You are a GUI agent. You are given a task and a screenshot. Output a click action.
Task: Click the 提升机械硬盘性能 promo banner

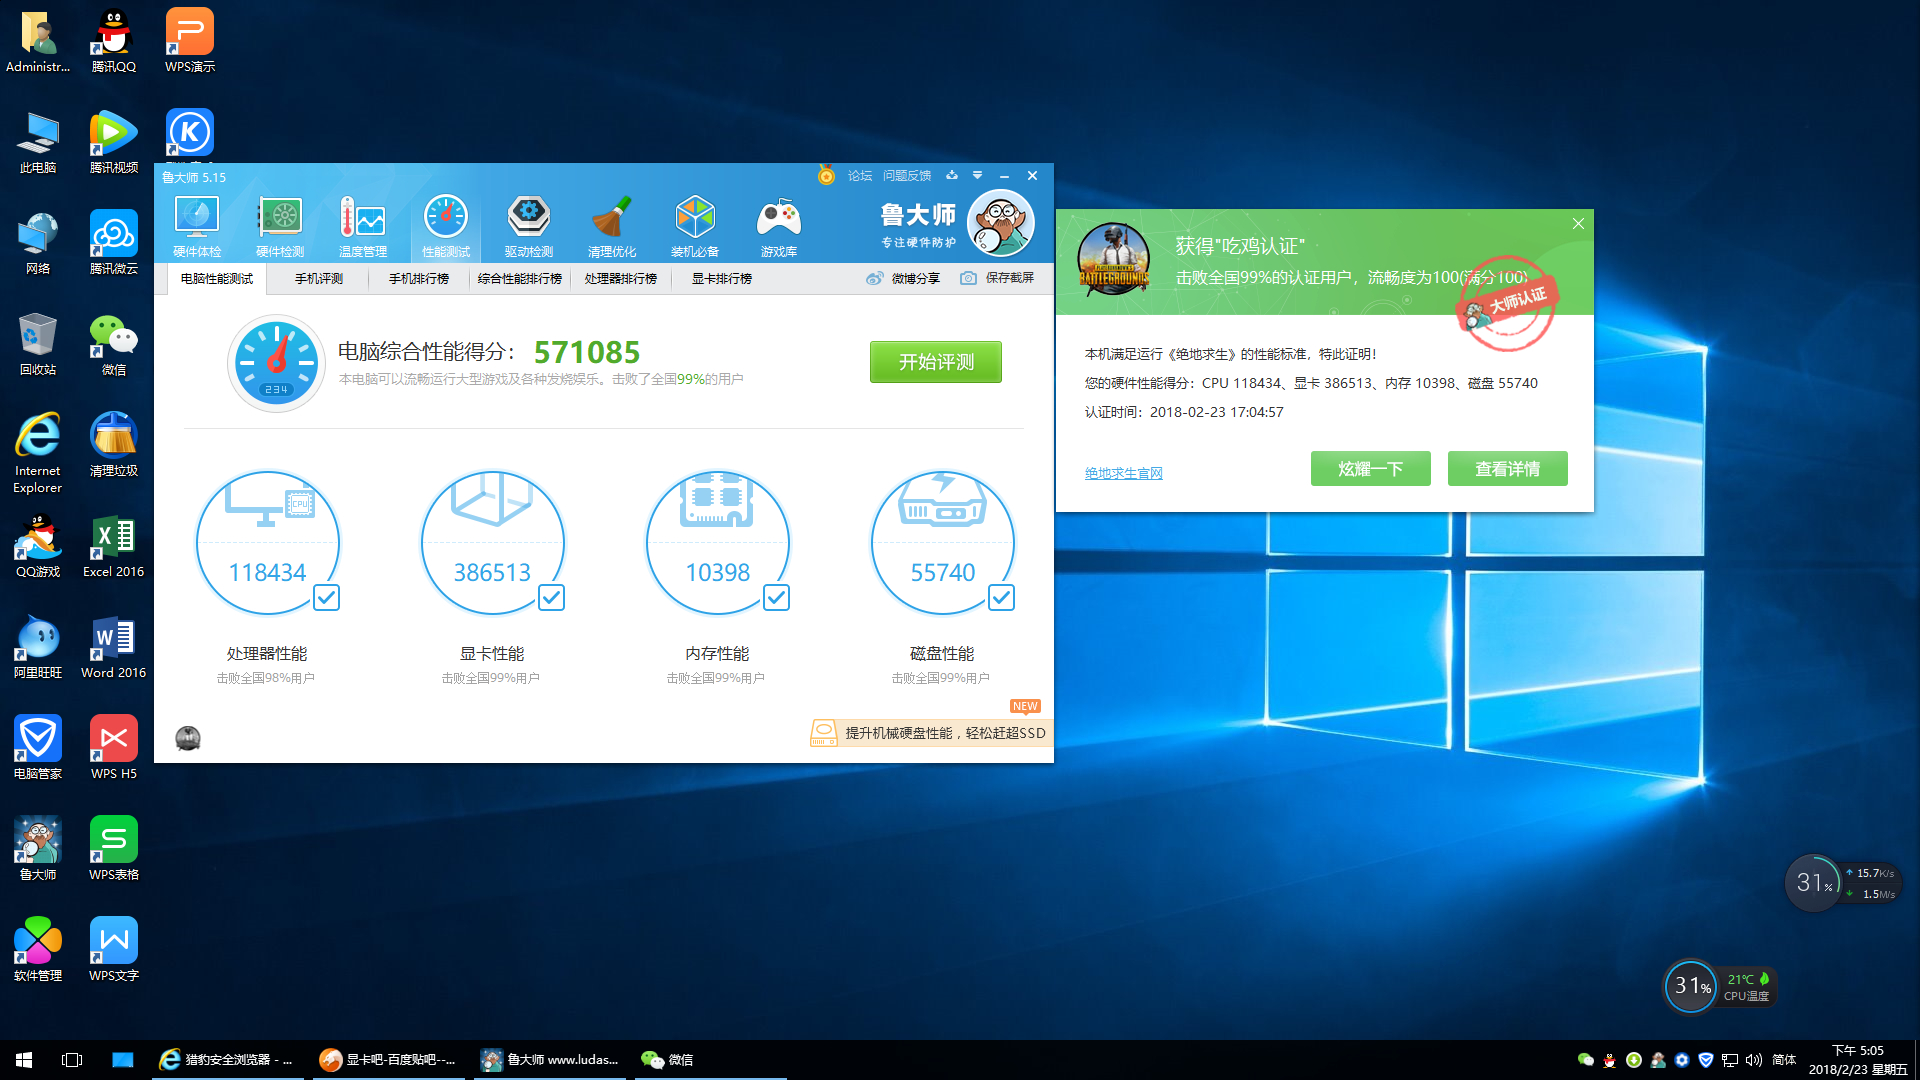[x=930, y=733]
